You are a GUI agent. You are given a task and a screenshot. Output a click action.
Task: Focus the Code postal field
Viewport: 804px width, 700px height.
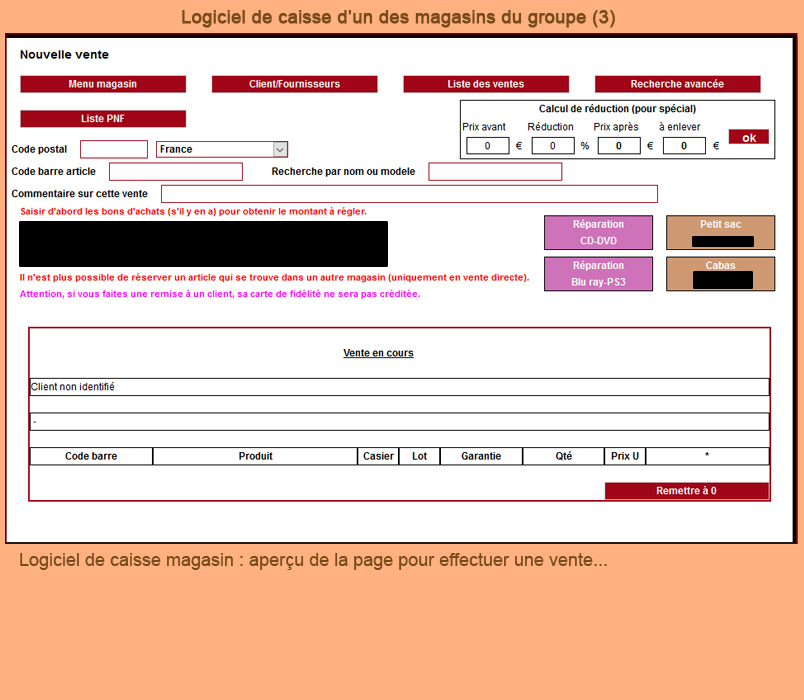tap(114, 149)
